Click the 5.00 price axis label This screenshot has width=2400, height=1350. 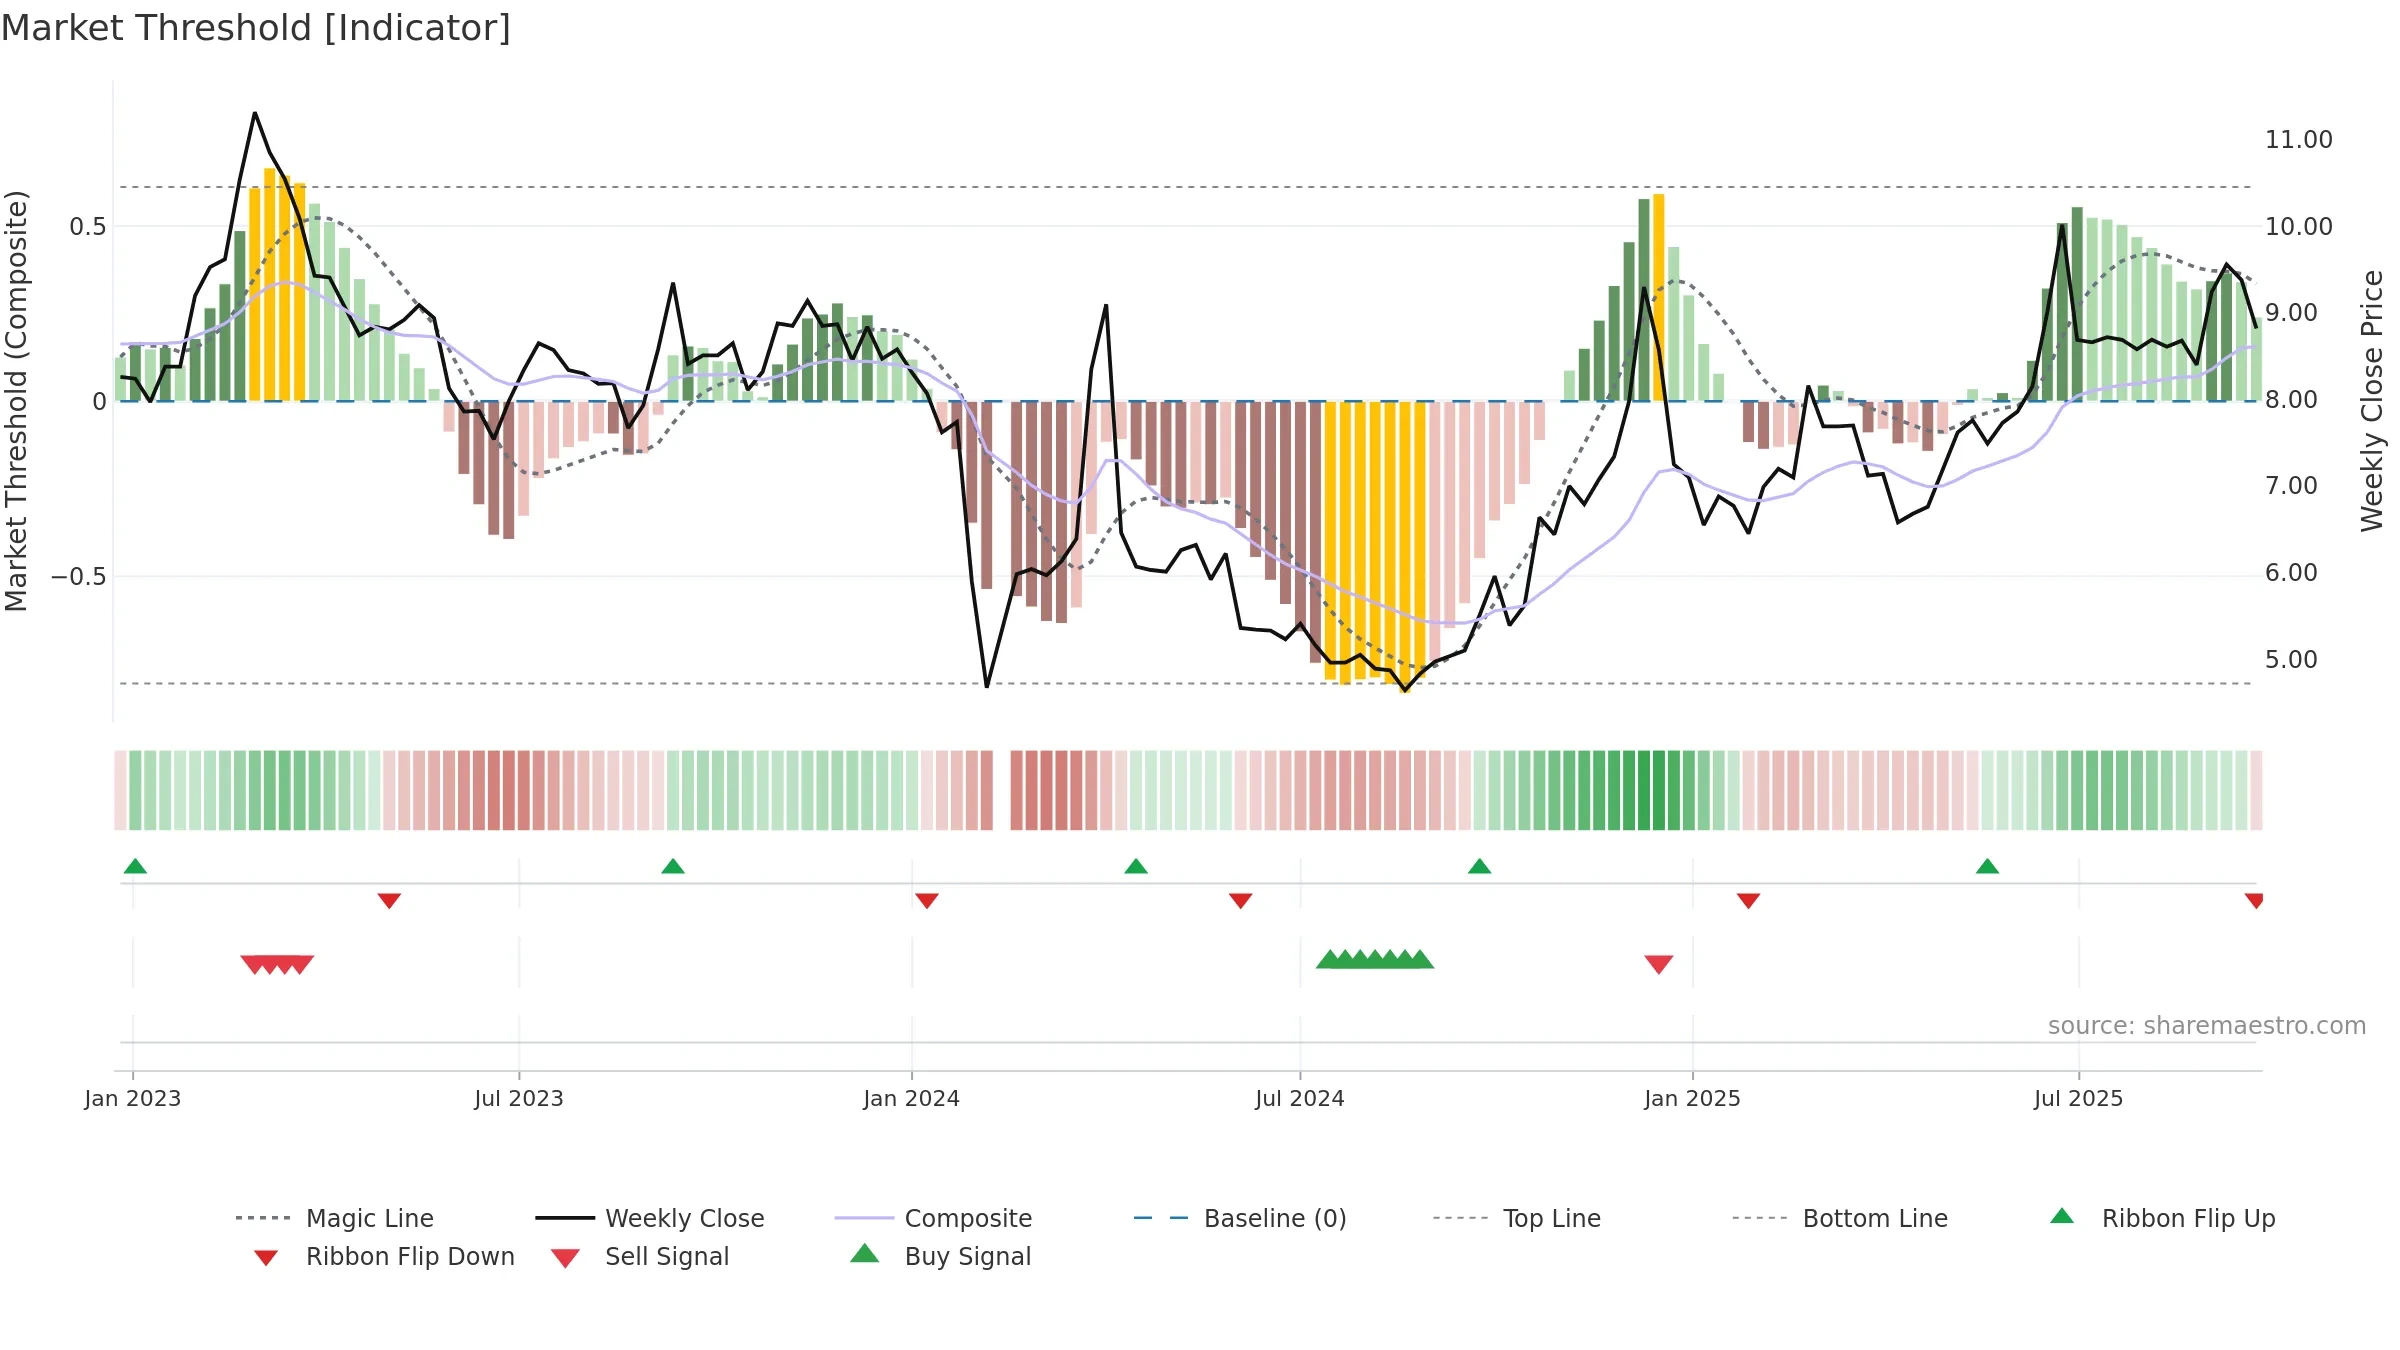[2292, 659]
